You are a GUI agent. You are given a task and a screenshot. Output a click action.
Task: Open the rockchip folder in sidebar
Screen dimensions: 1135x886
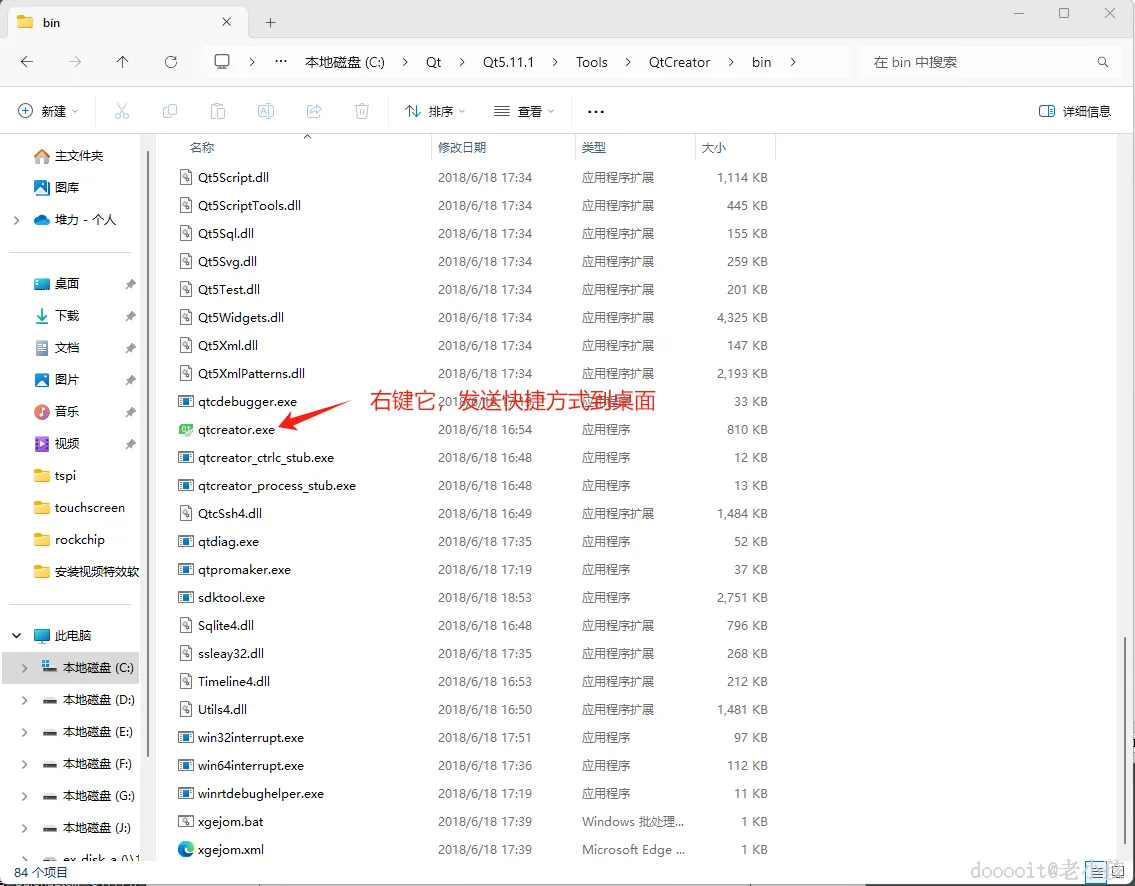click(x=69, y=539)
